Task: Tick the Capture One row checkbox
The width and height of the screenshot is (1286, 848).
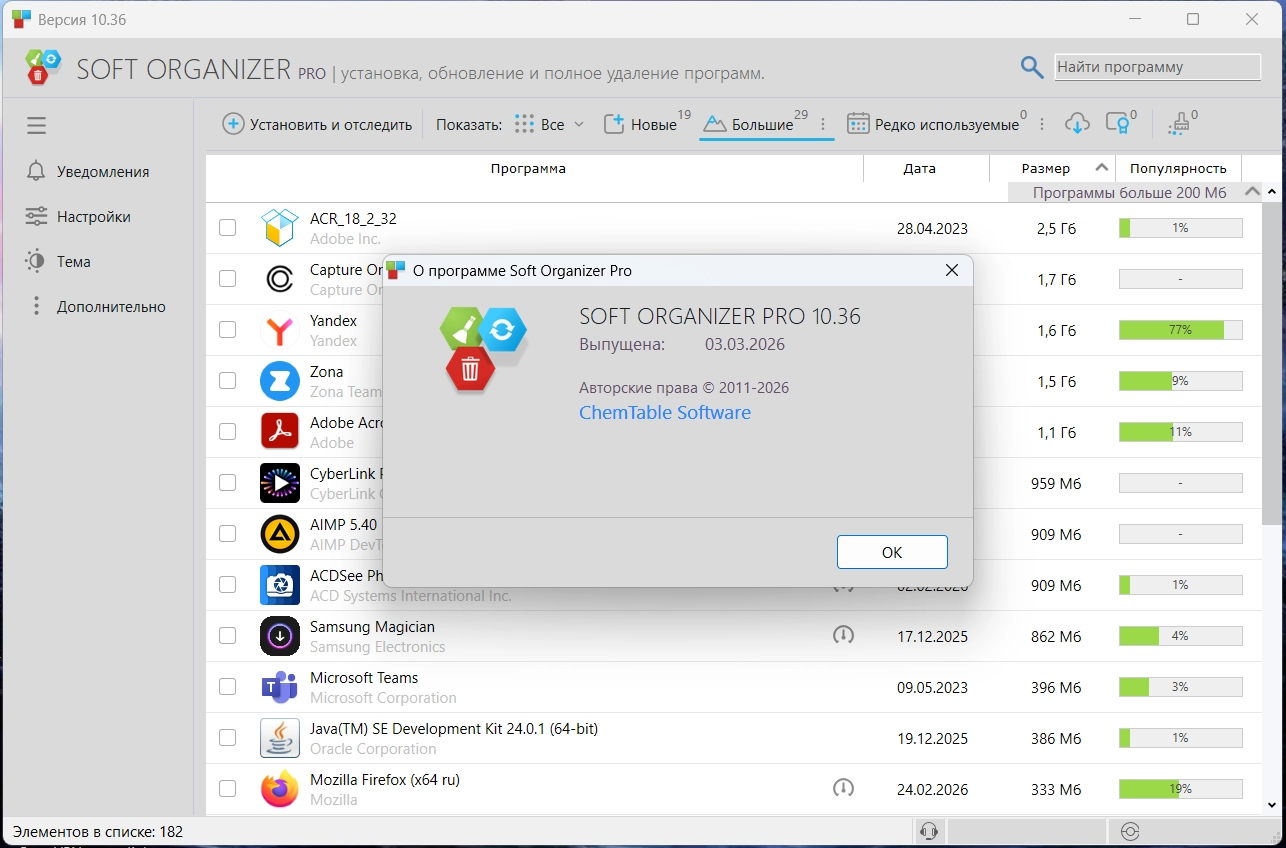Action: (228, 279)
